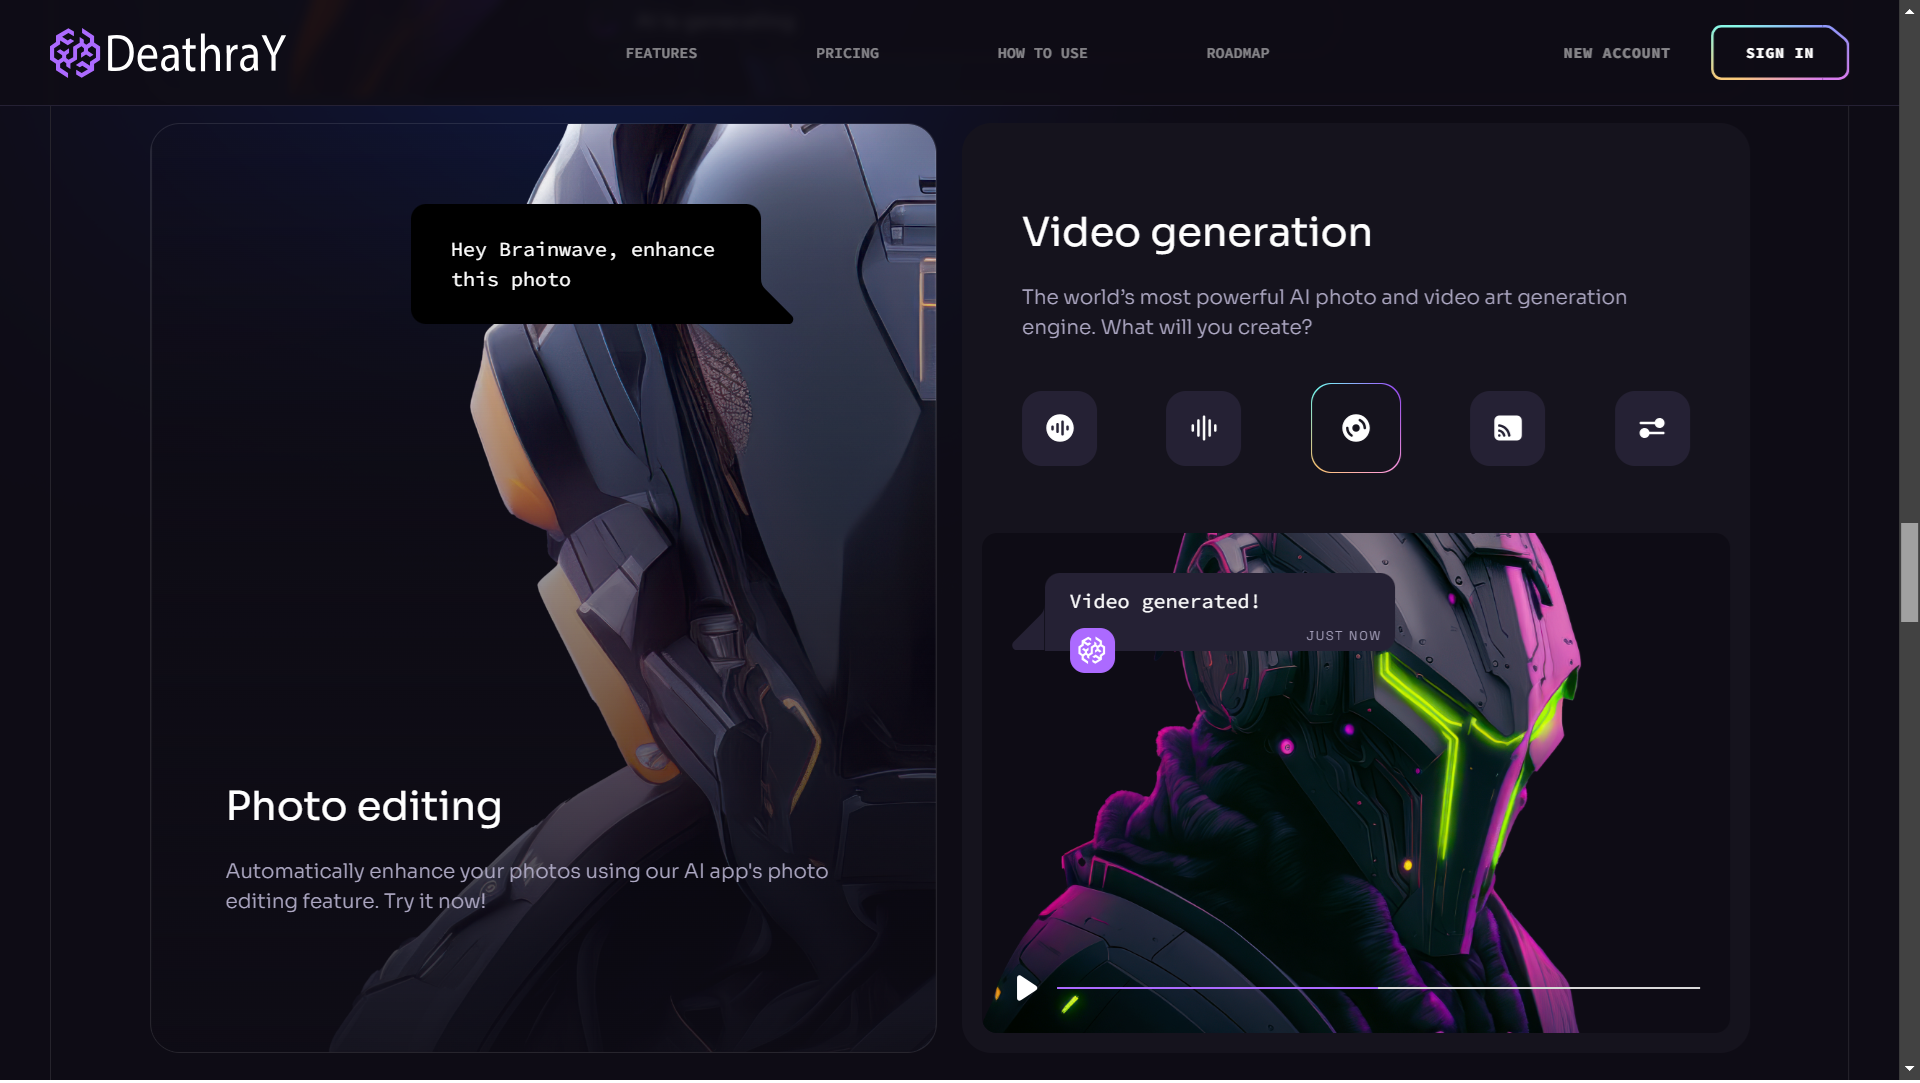Click the video progress bar
This screenshot has width=1920, height=1083.
click(1377, 988)
